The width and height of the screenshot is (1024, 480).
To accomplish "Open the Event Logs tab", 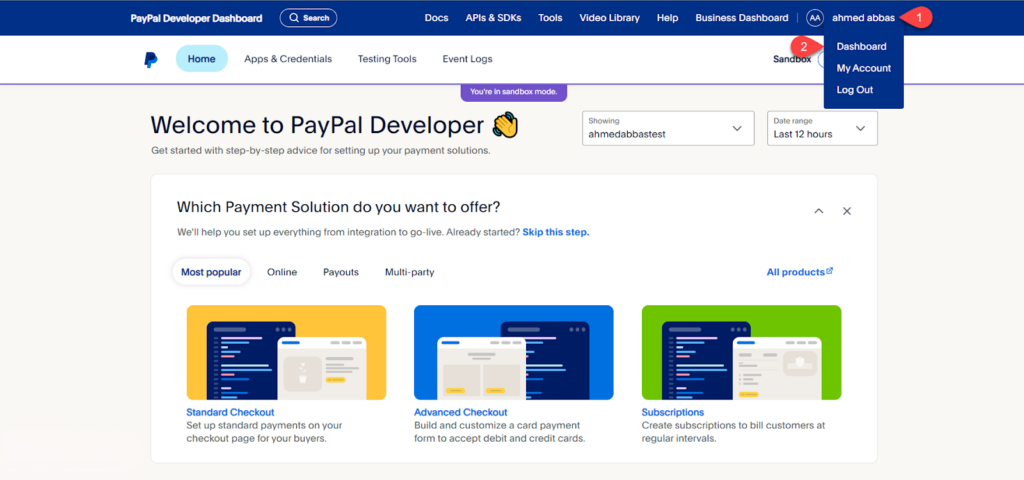I will [x=468, y=59].
